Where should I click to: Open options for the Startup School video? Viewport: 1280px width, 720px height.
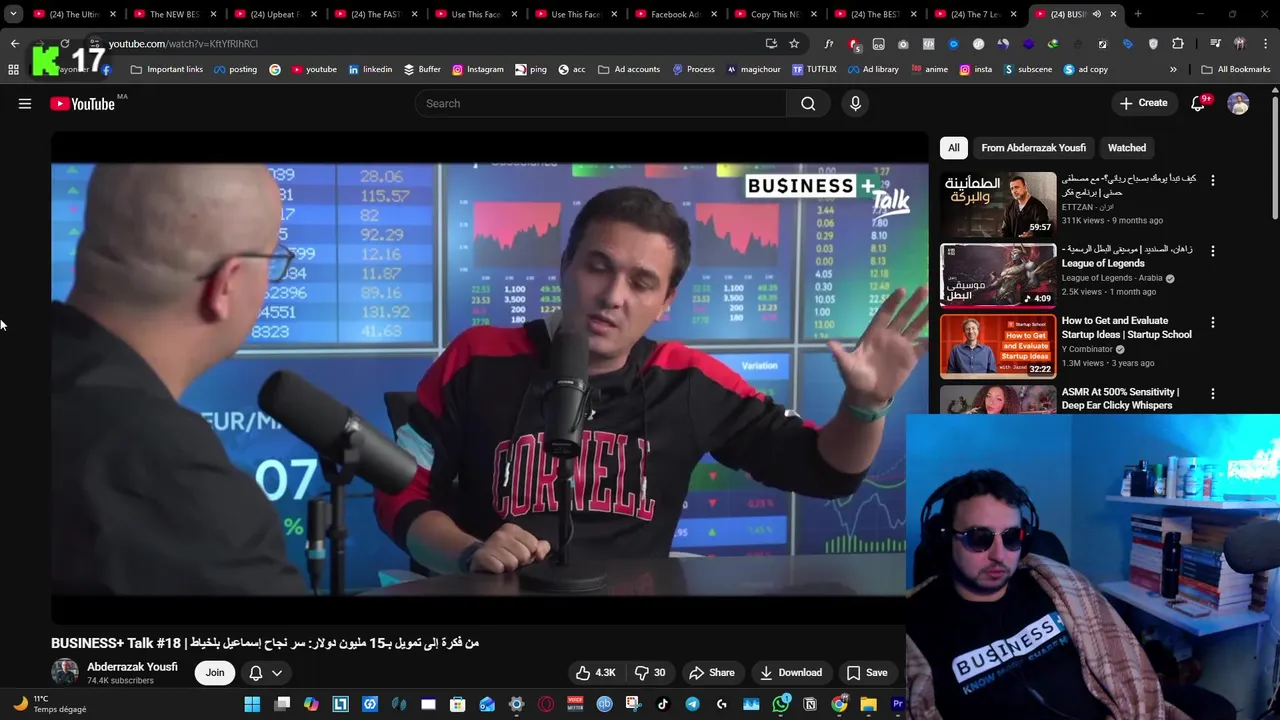[1213, 322]
